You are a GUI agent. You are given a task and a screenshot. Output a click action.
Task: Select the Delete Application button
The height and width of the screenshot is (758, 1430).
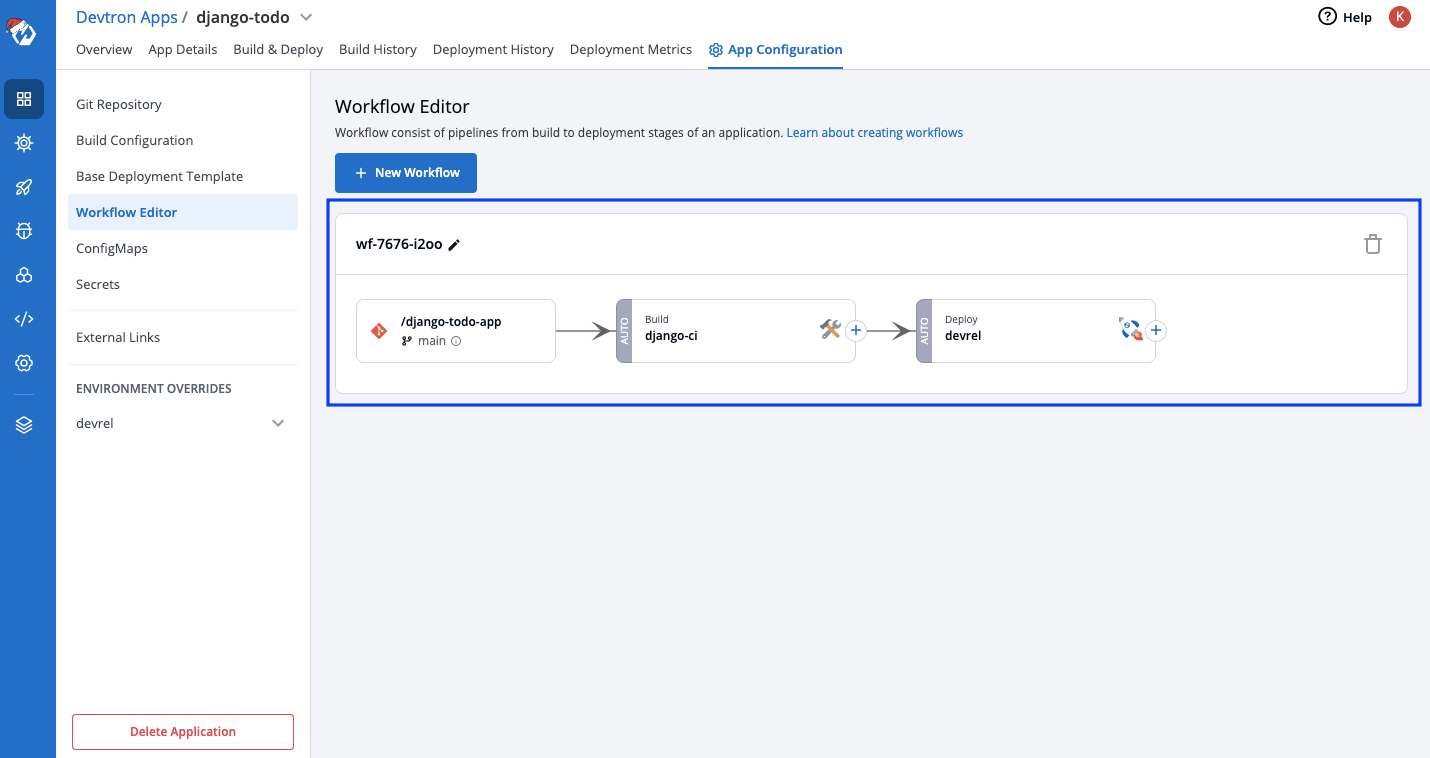182,731
